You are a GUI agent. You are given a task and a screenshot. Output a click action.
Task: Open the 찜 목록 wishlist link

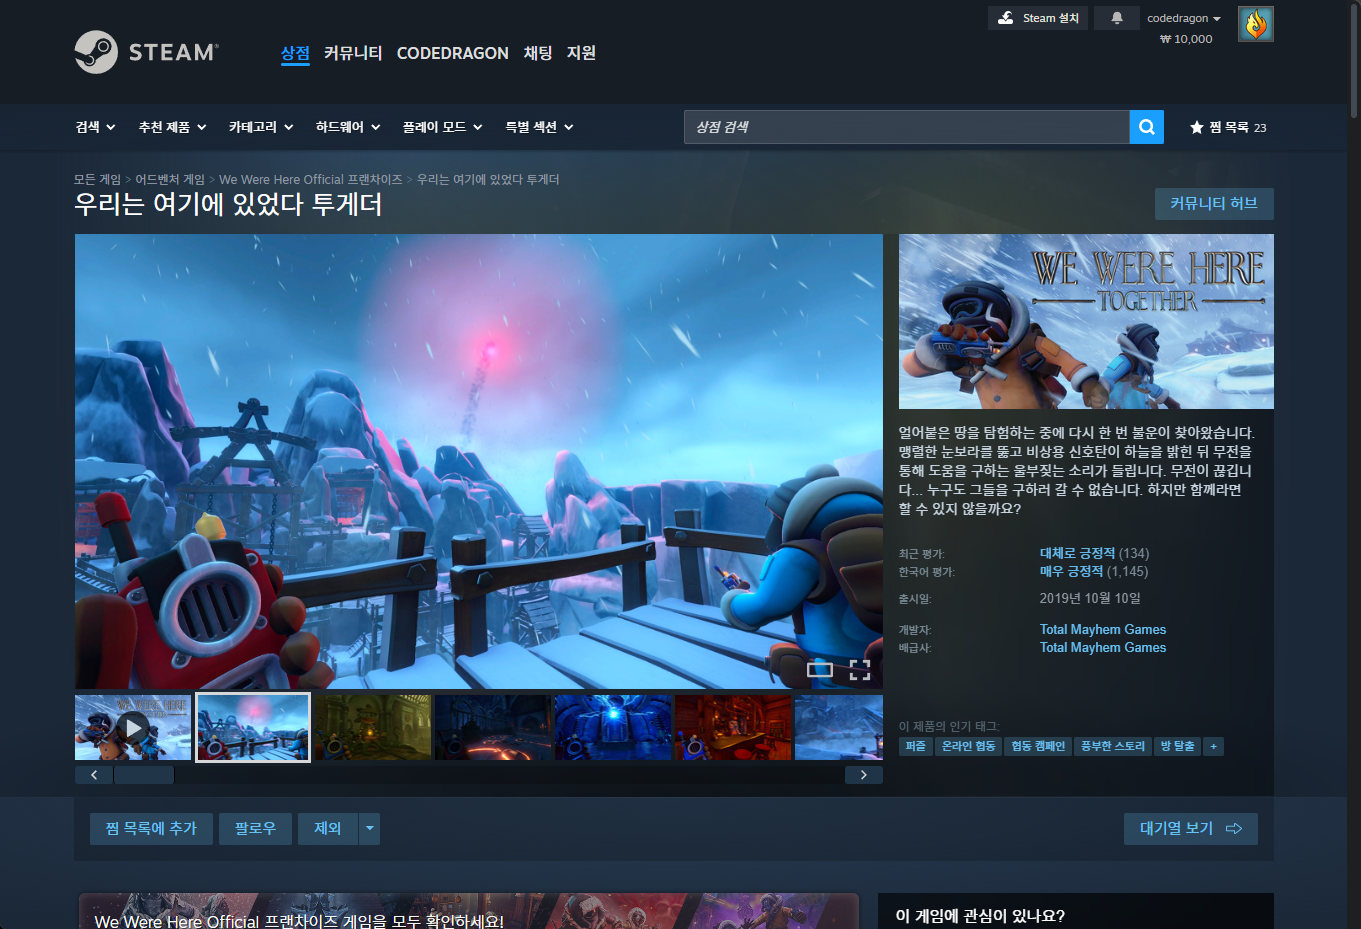pyautogui.click(x=1228, y=127)
